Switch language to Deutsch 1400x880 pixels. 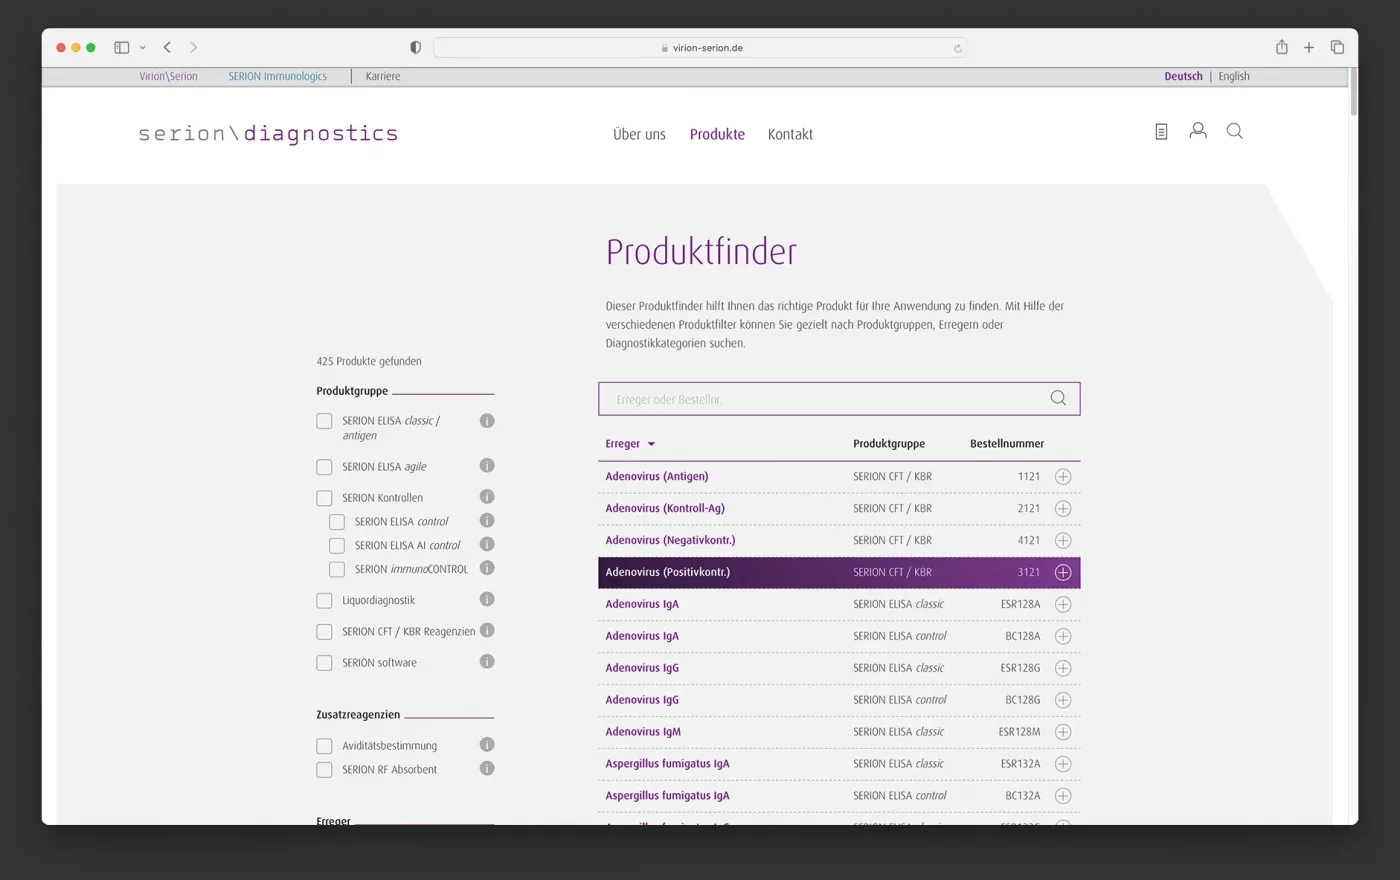click(1183, 76)
